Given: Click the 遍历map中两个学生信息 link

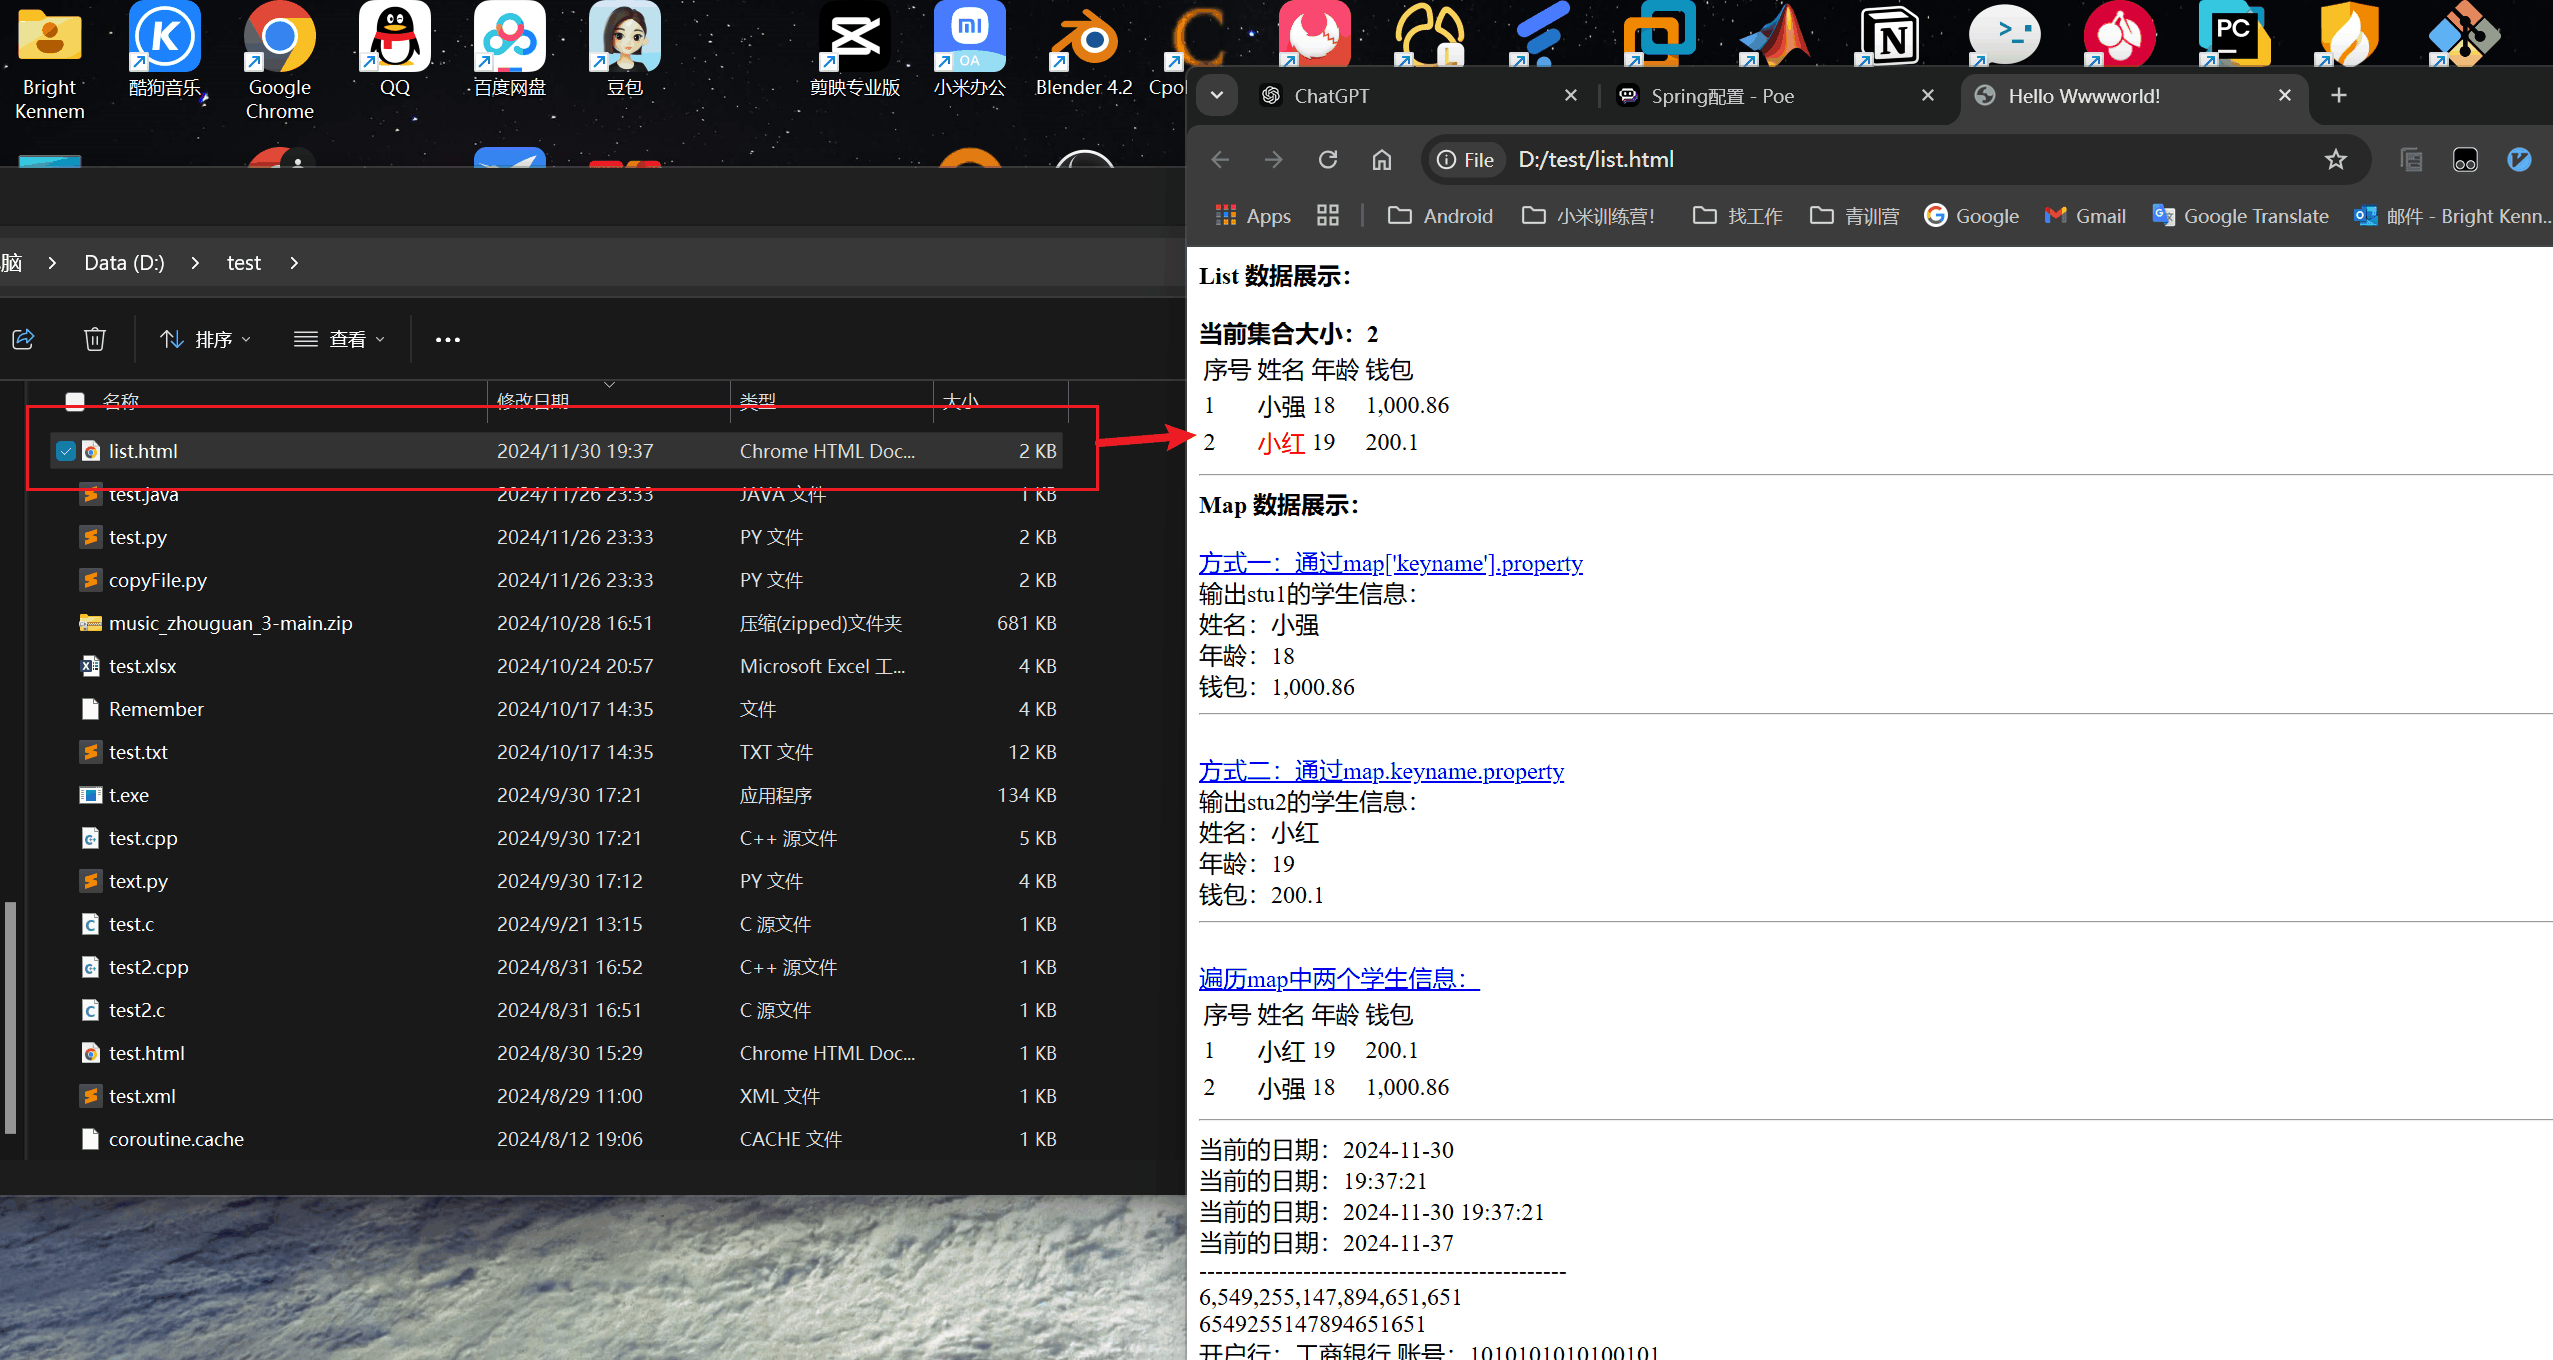Looking at the screenshot, I should pyautogui.click(x=1338, y=979).
